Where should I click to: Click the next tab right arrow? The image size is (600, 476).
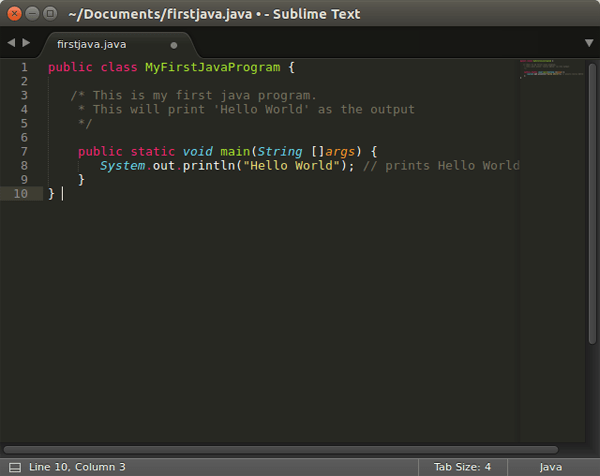(x=26, y=43)
